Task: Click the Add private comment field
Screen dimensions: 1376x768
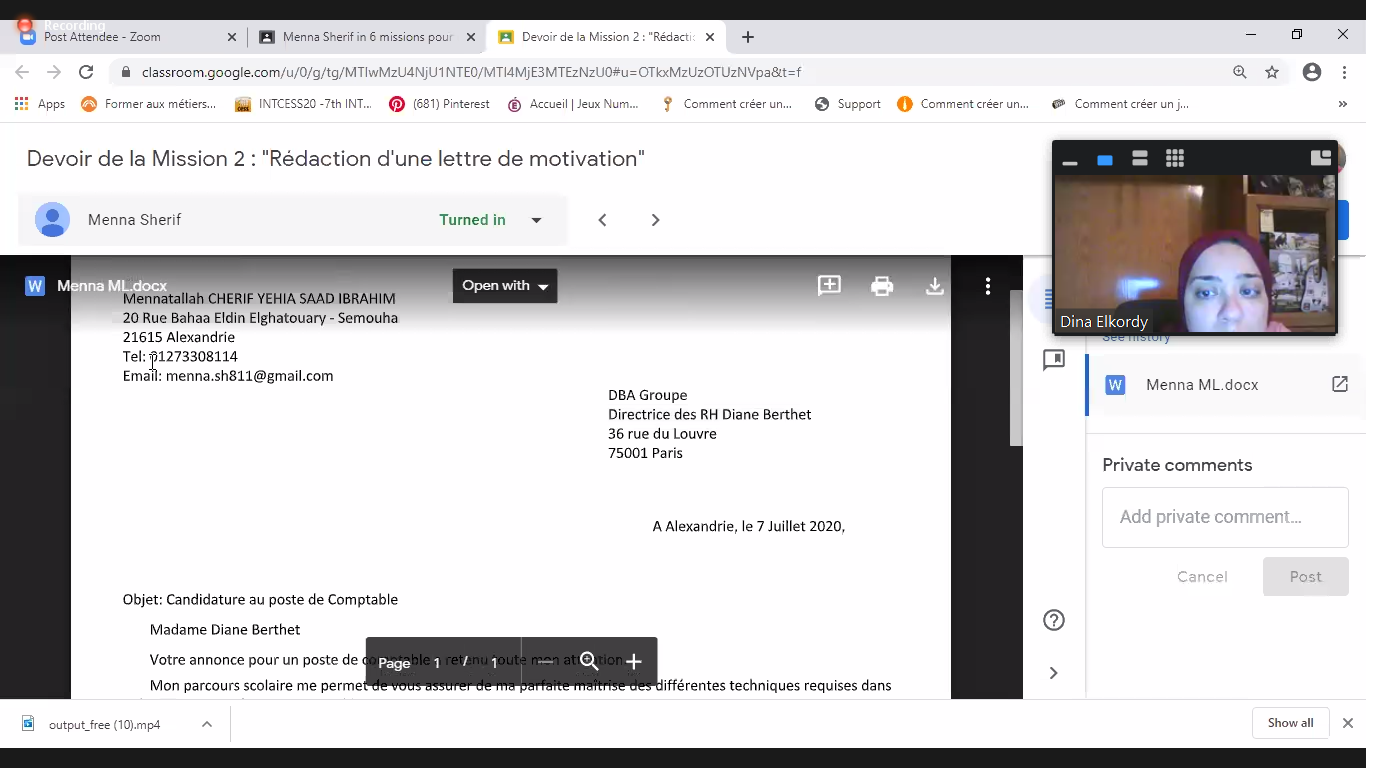Action: (x=1225, y=517)
